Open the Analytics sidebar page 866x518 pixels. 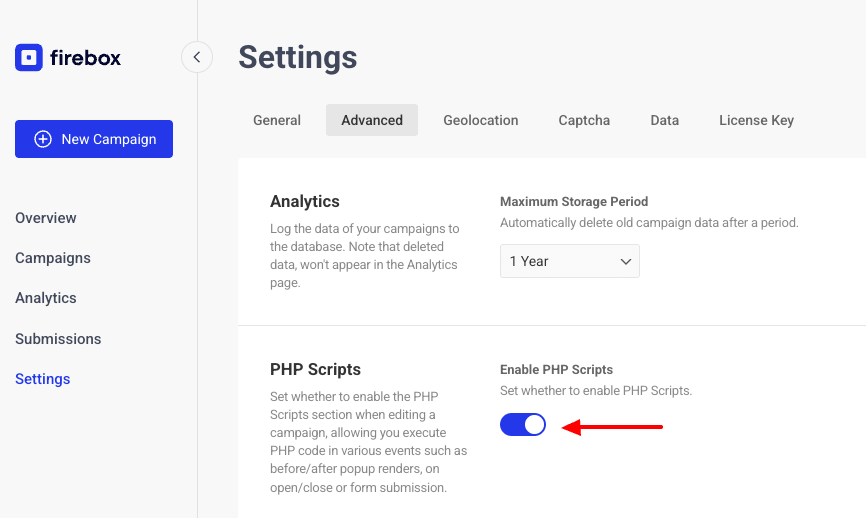point(46,298)
